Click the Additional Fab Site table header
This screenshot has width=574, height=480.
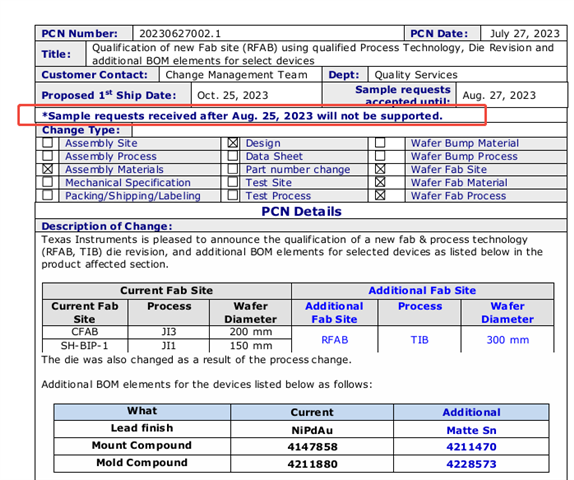(422, 291)
